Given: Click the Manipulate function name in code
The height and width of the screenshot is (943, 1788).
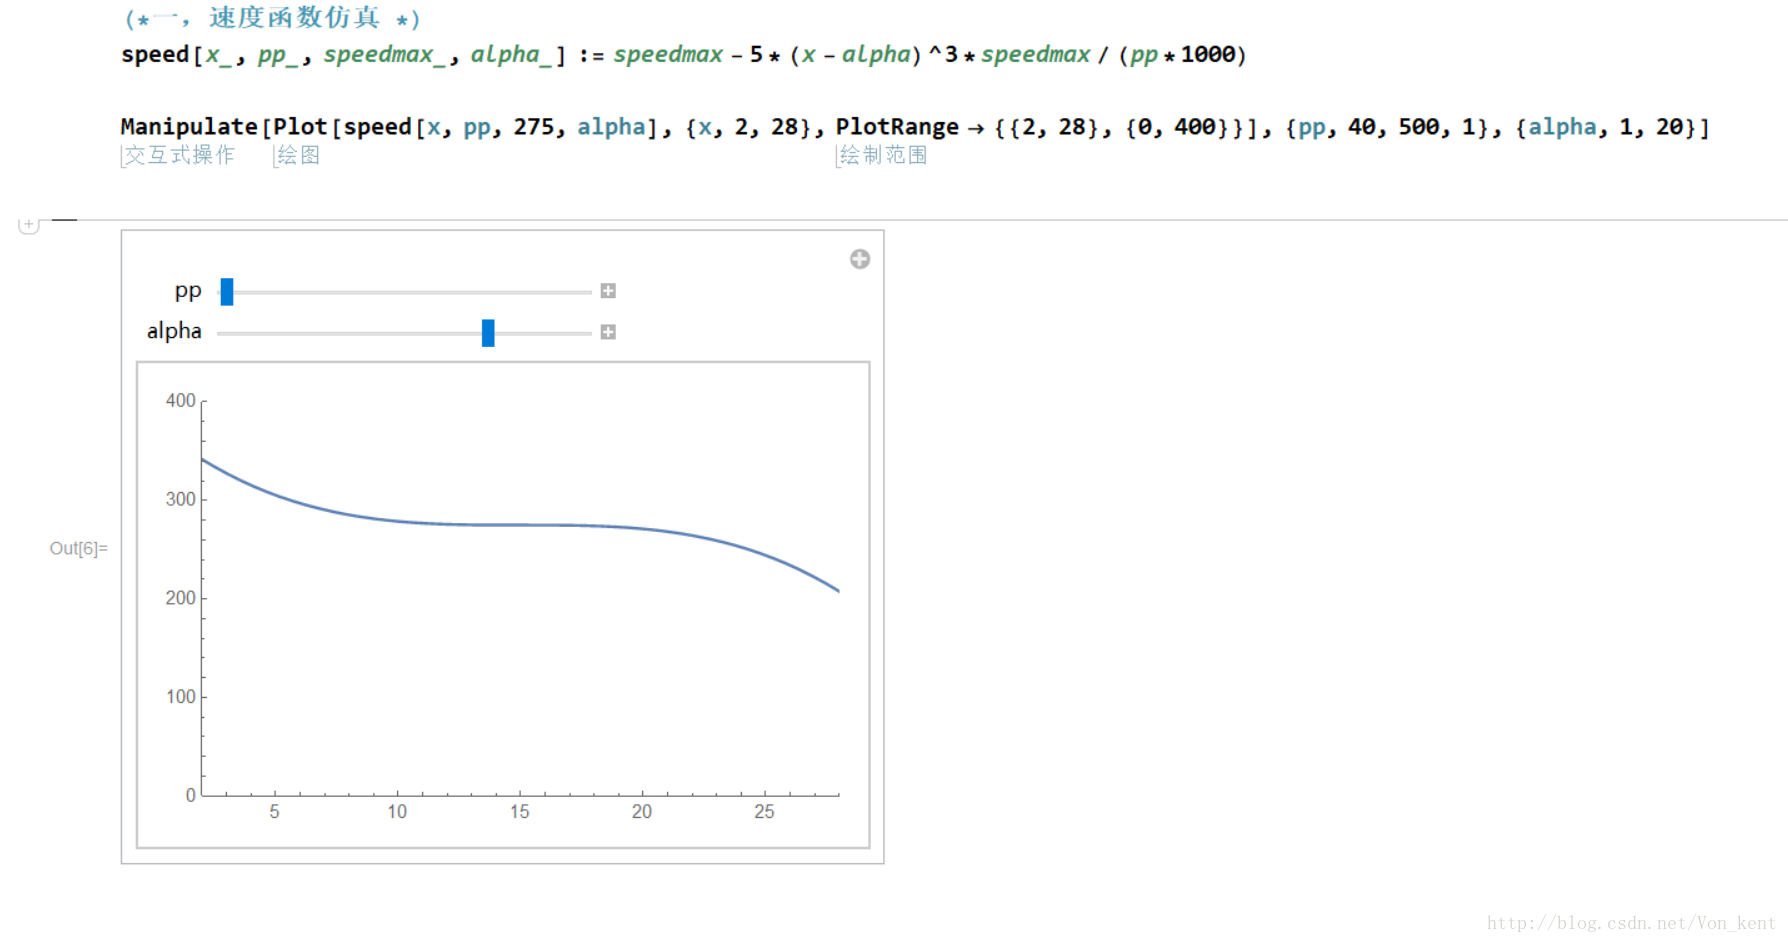Looking at the screenshot, I should [189, 127].
